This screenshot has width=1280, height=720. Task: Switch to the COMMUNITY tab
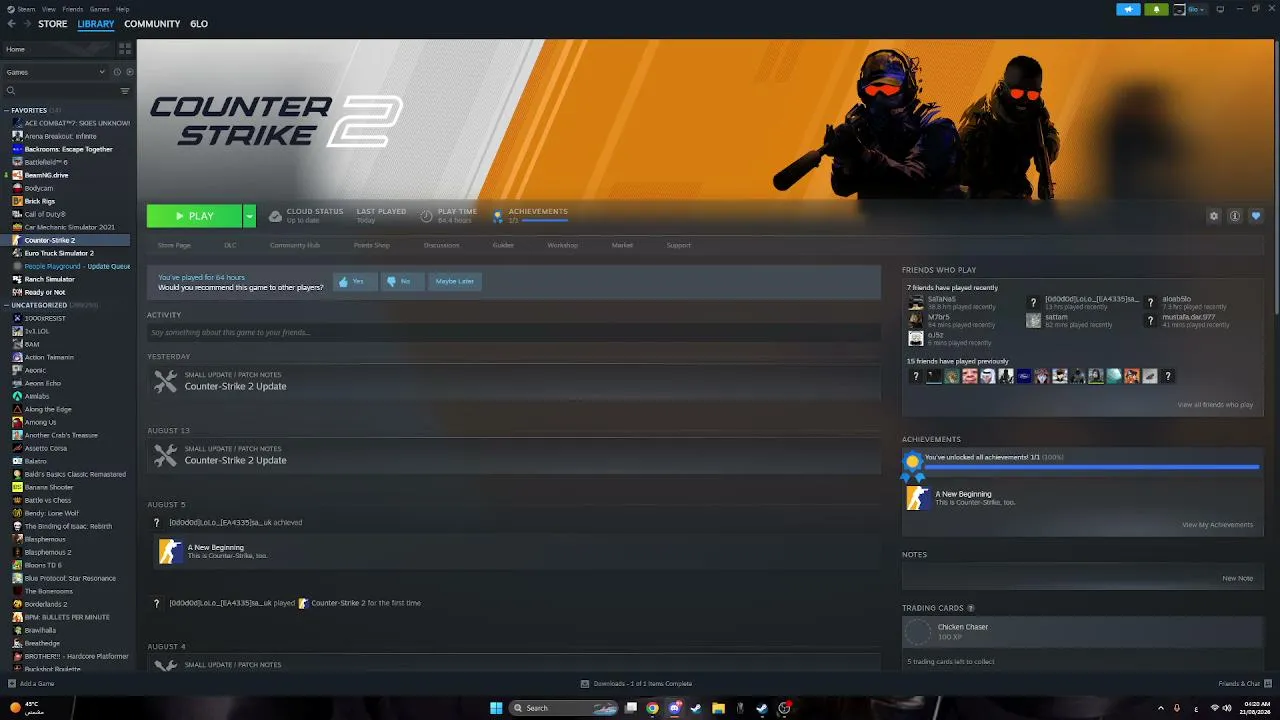[x=152, y=24]
